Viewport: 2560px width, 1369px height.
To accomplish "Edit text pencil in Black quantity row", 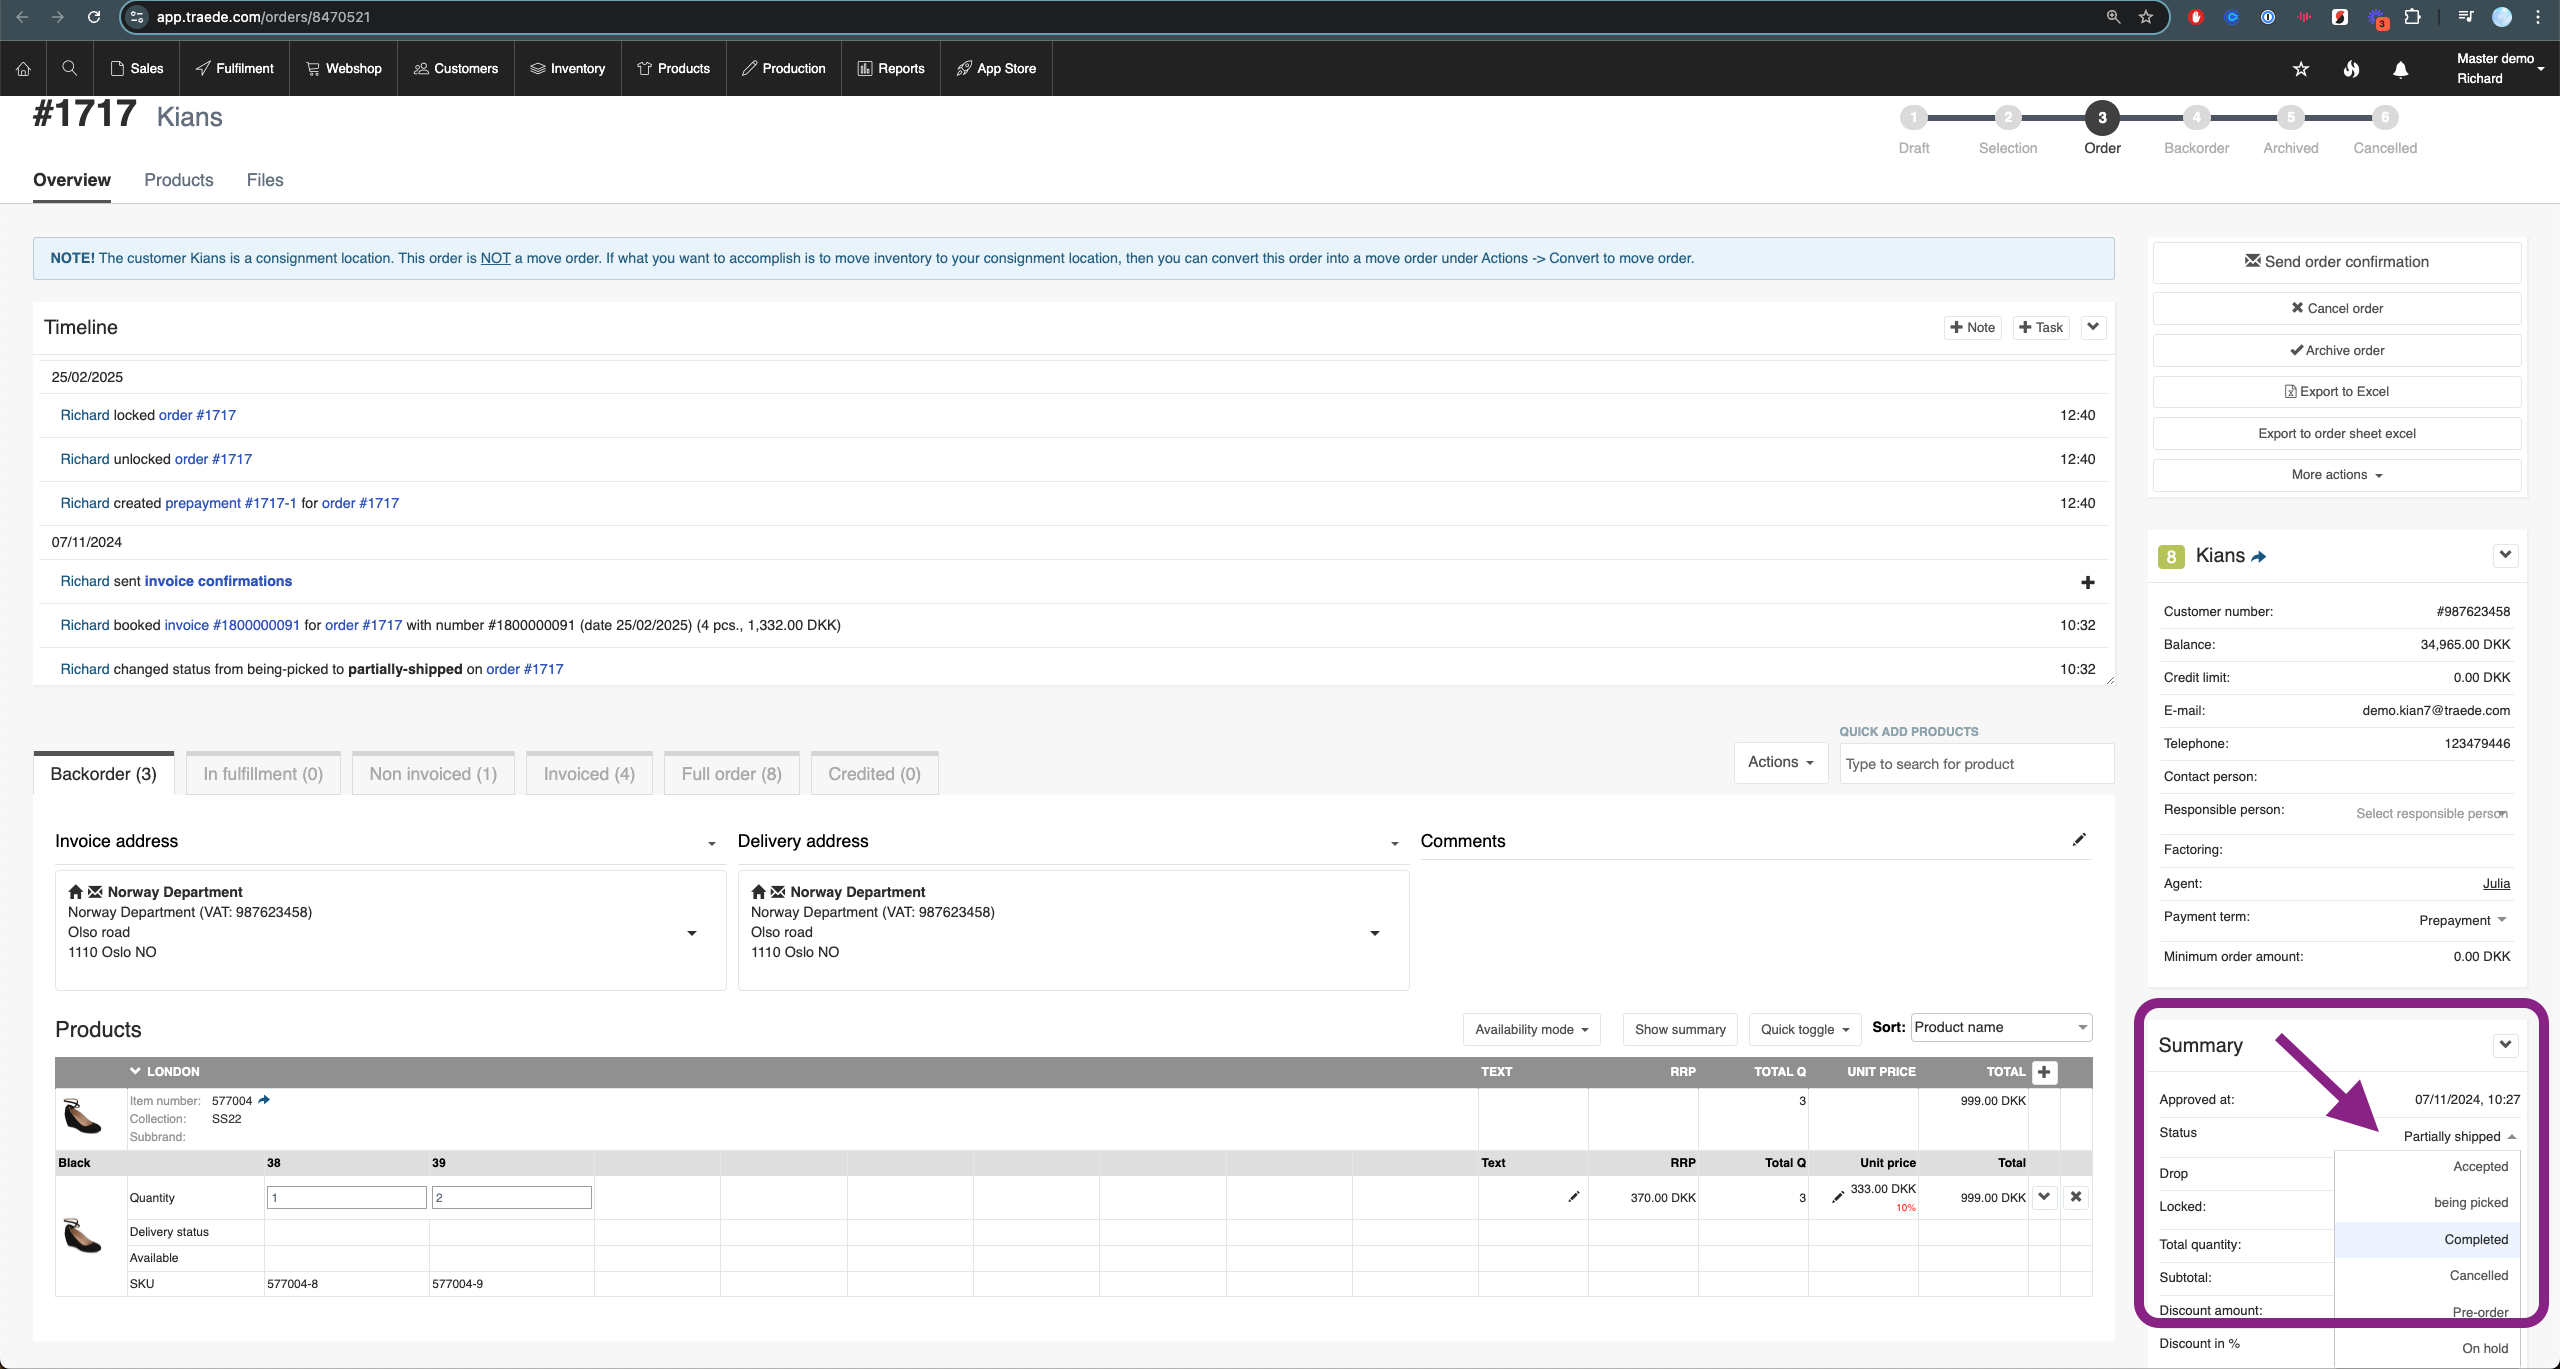I will (1573, 1197).
